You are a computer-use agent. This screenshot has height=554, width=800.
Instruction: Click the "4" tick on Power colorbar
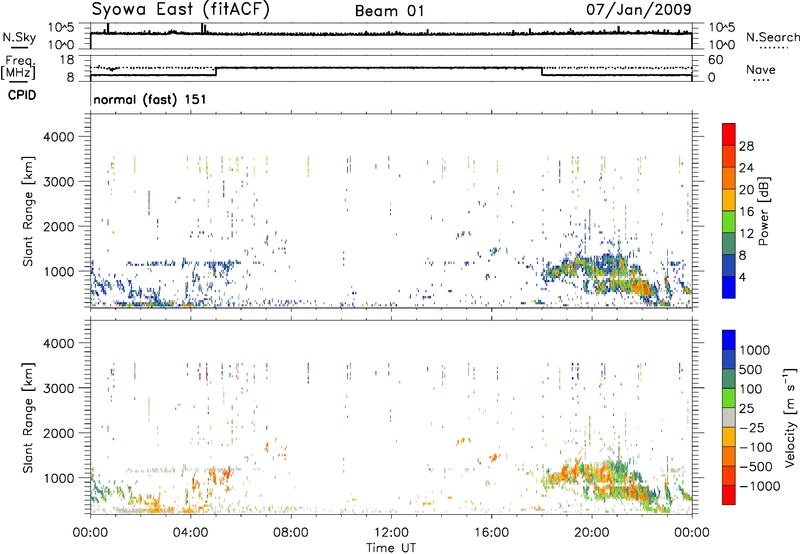point(742,278)
